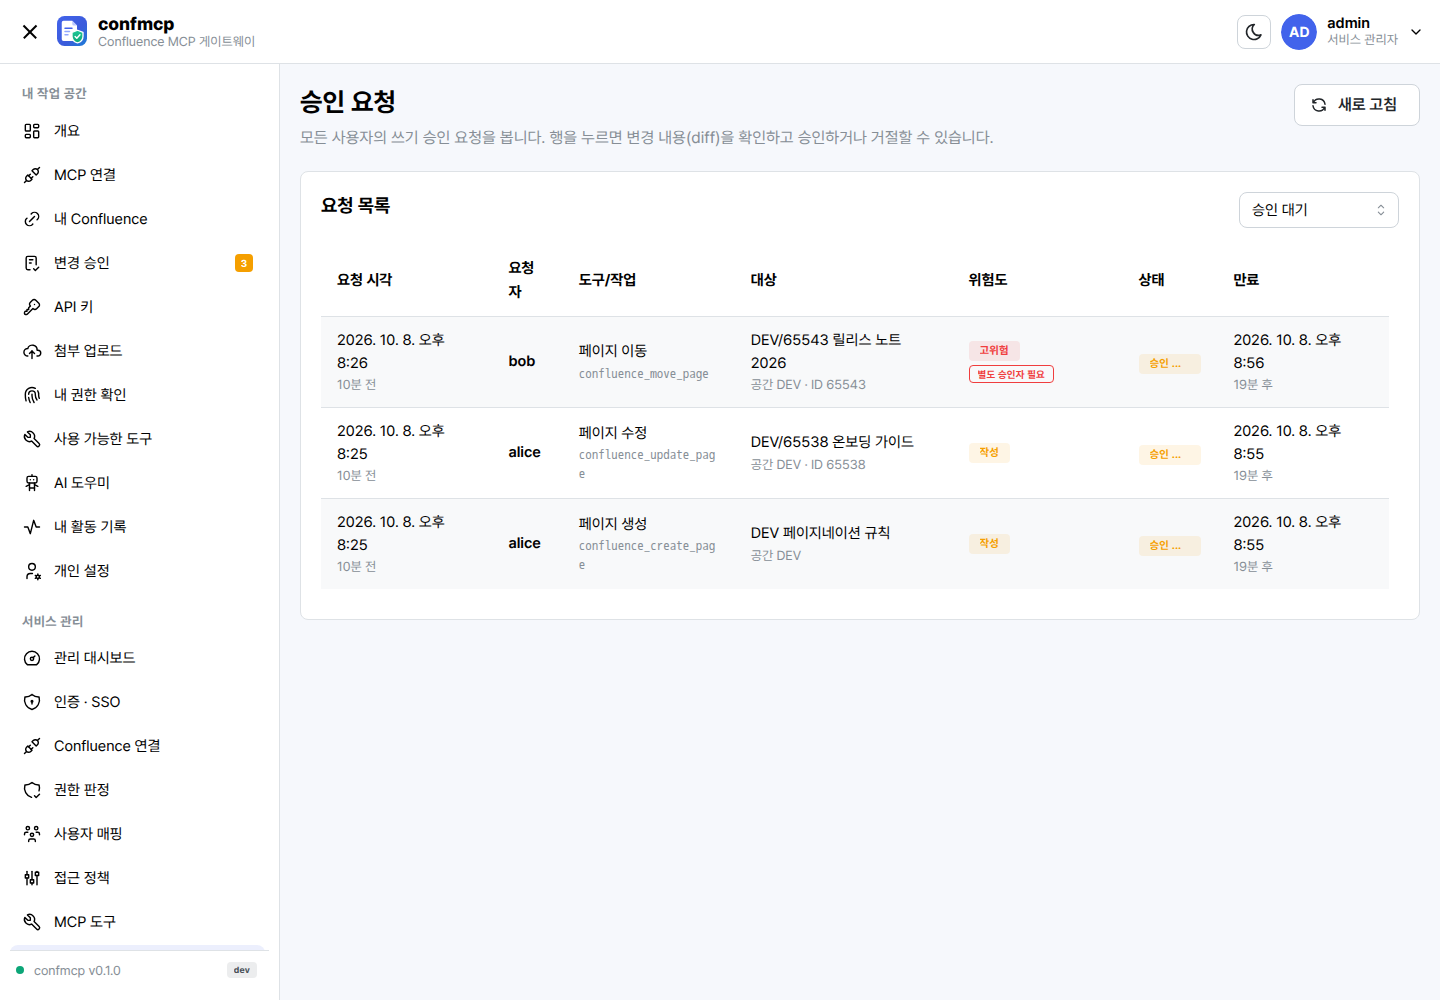Click the 내 Confluence link icon
Viewport: 1440px width, 1000px height.
[x=32, y=219]
